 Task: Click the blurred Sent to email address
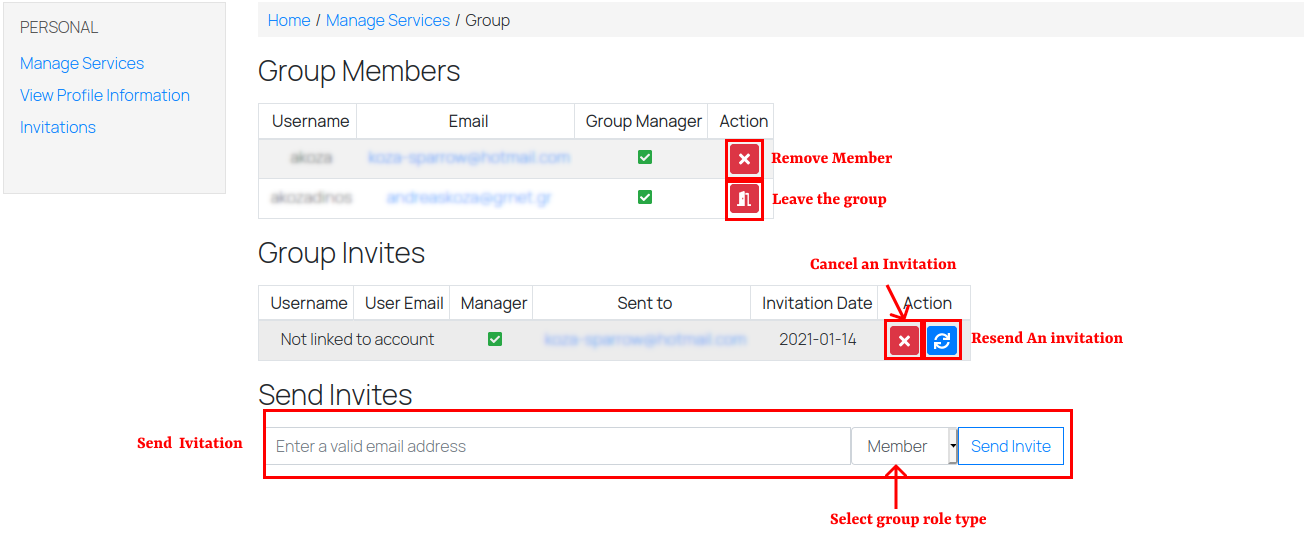point(645,340)
